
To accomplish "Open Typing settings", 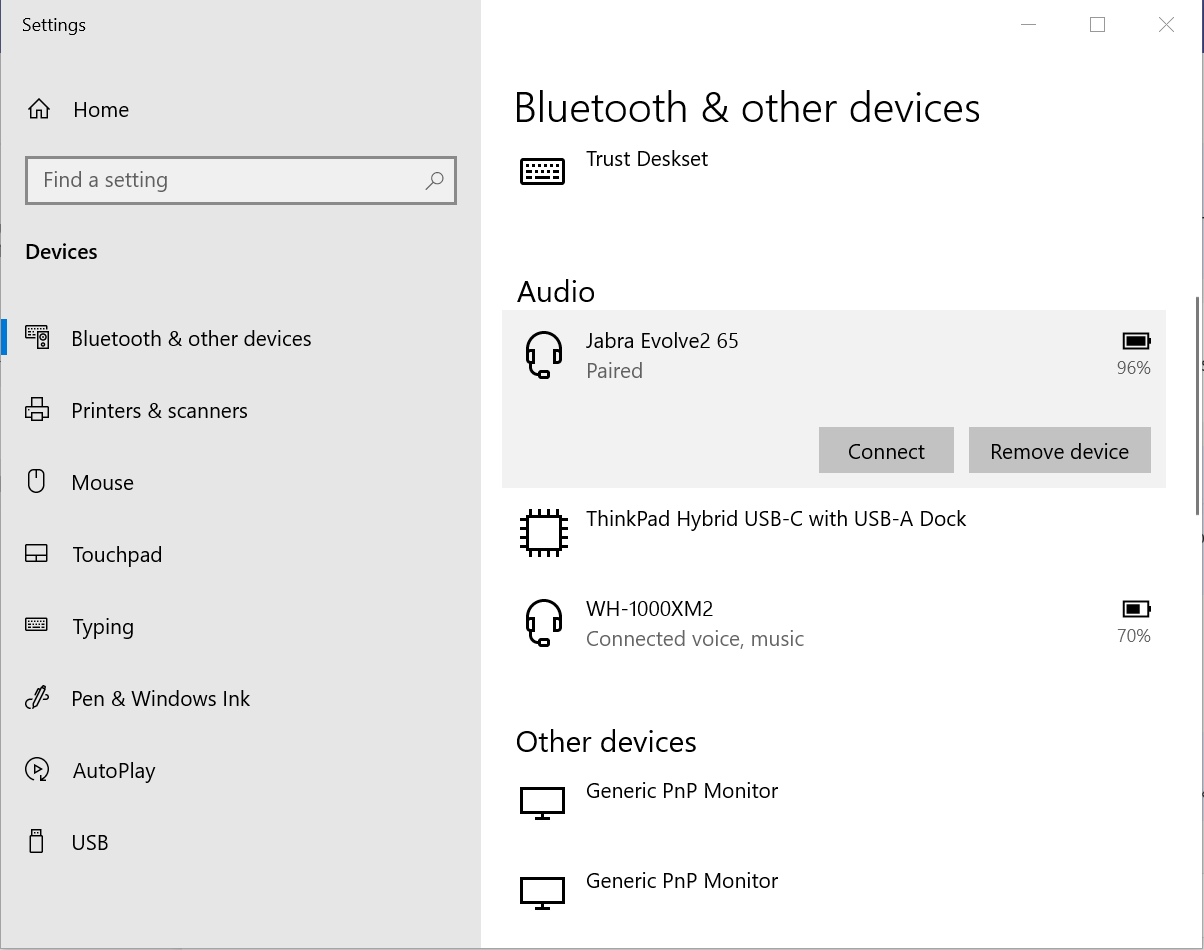I will tap(103, 627).
